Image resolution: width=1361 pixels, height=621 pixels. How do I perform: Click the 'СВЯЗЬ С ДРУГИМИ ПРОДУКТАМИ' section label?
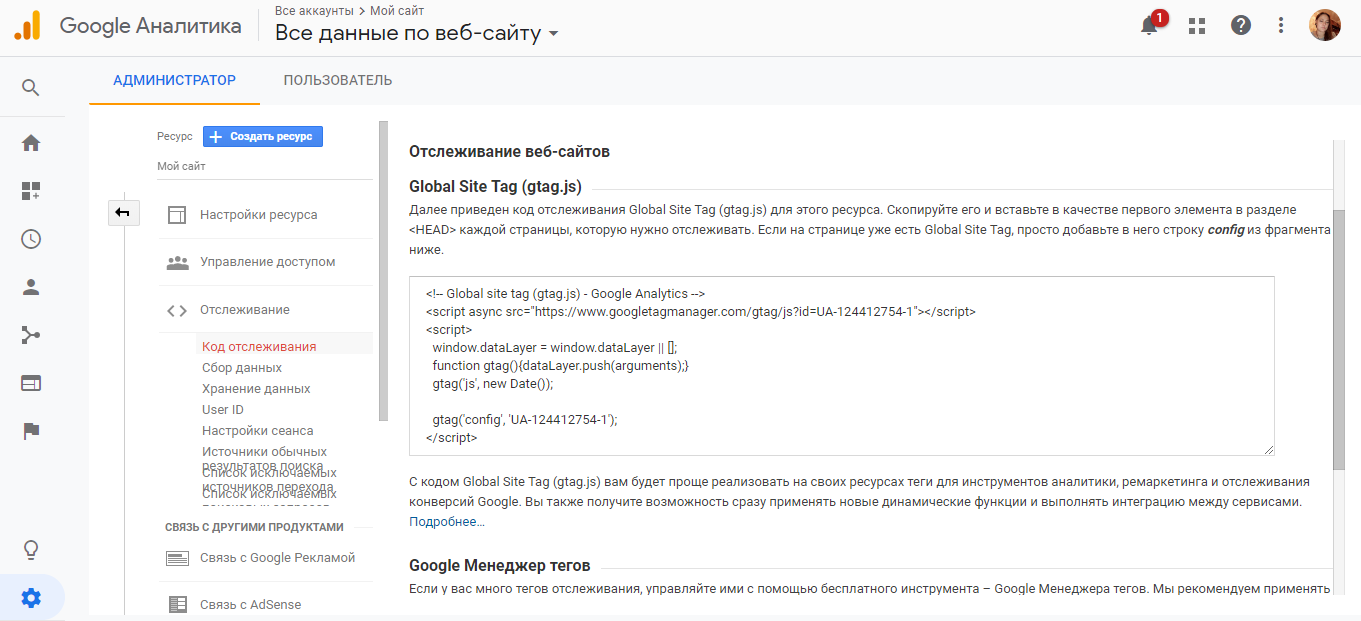254,527
